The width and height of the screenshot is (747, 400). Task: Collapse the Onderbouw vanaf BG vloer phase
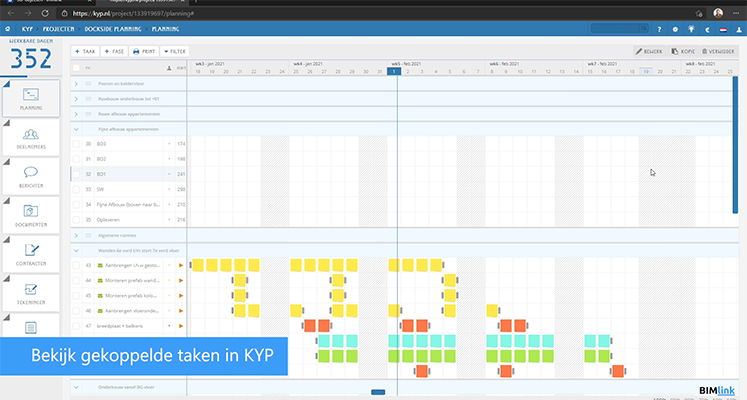[x=76, y=388]
